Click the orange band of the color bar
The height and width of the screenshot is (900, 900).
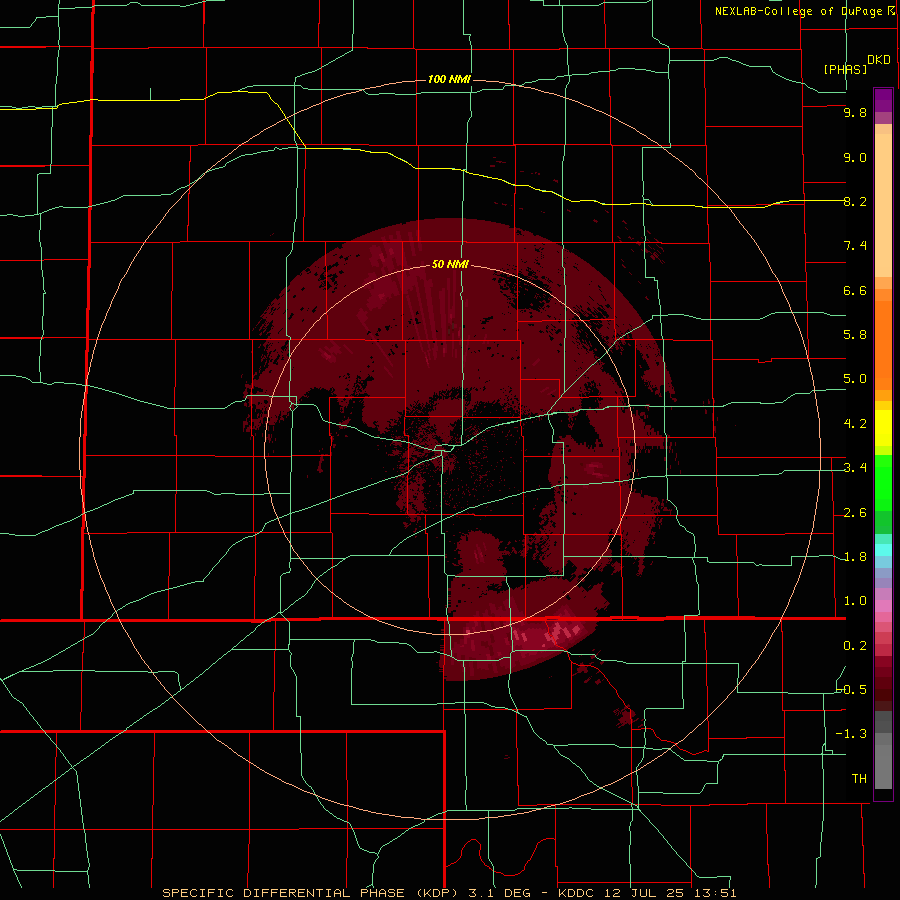883,344
